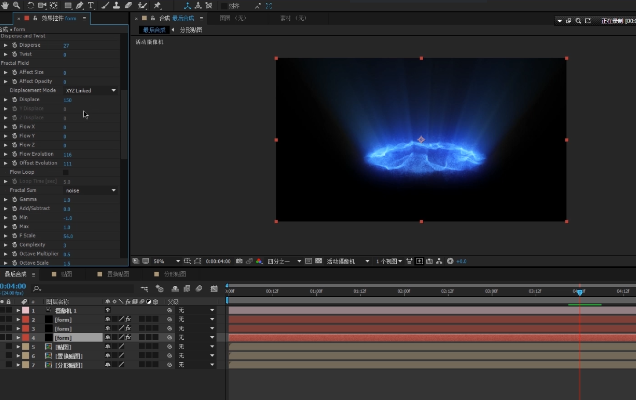The width and height of the screenshot is (636, 400).
Task: Select the Eraser tool
Action: (x=129, y=6)
